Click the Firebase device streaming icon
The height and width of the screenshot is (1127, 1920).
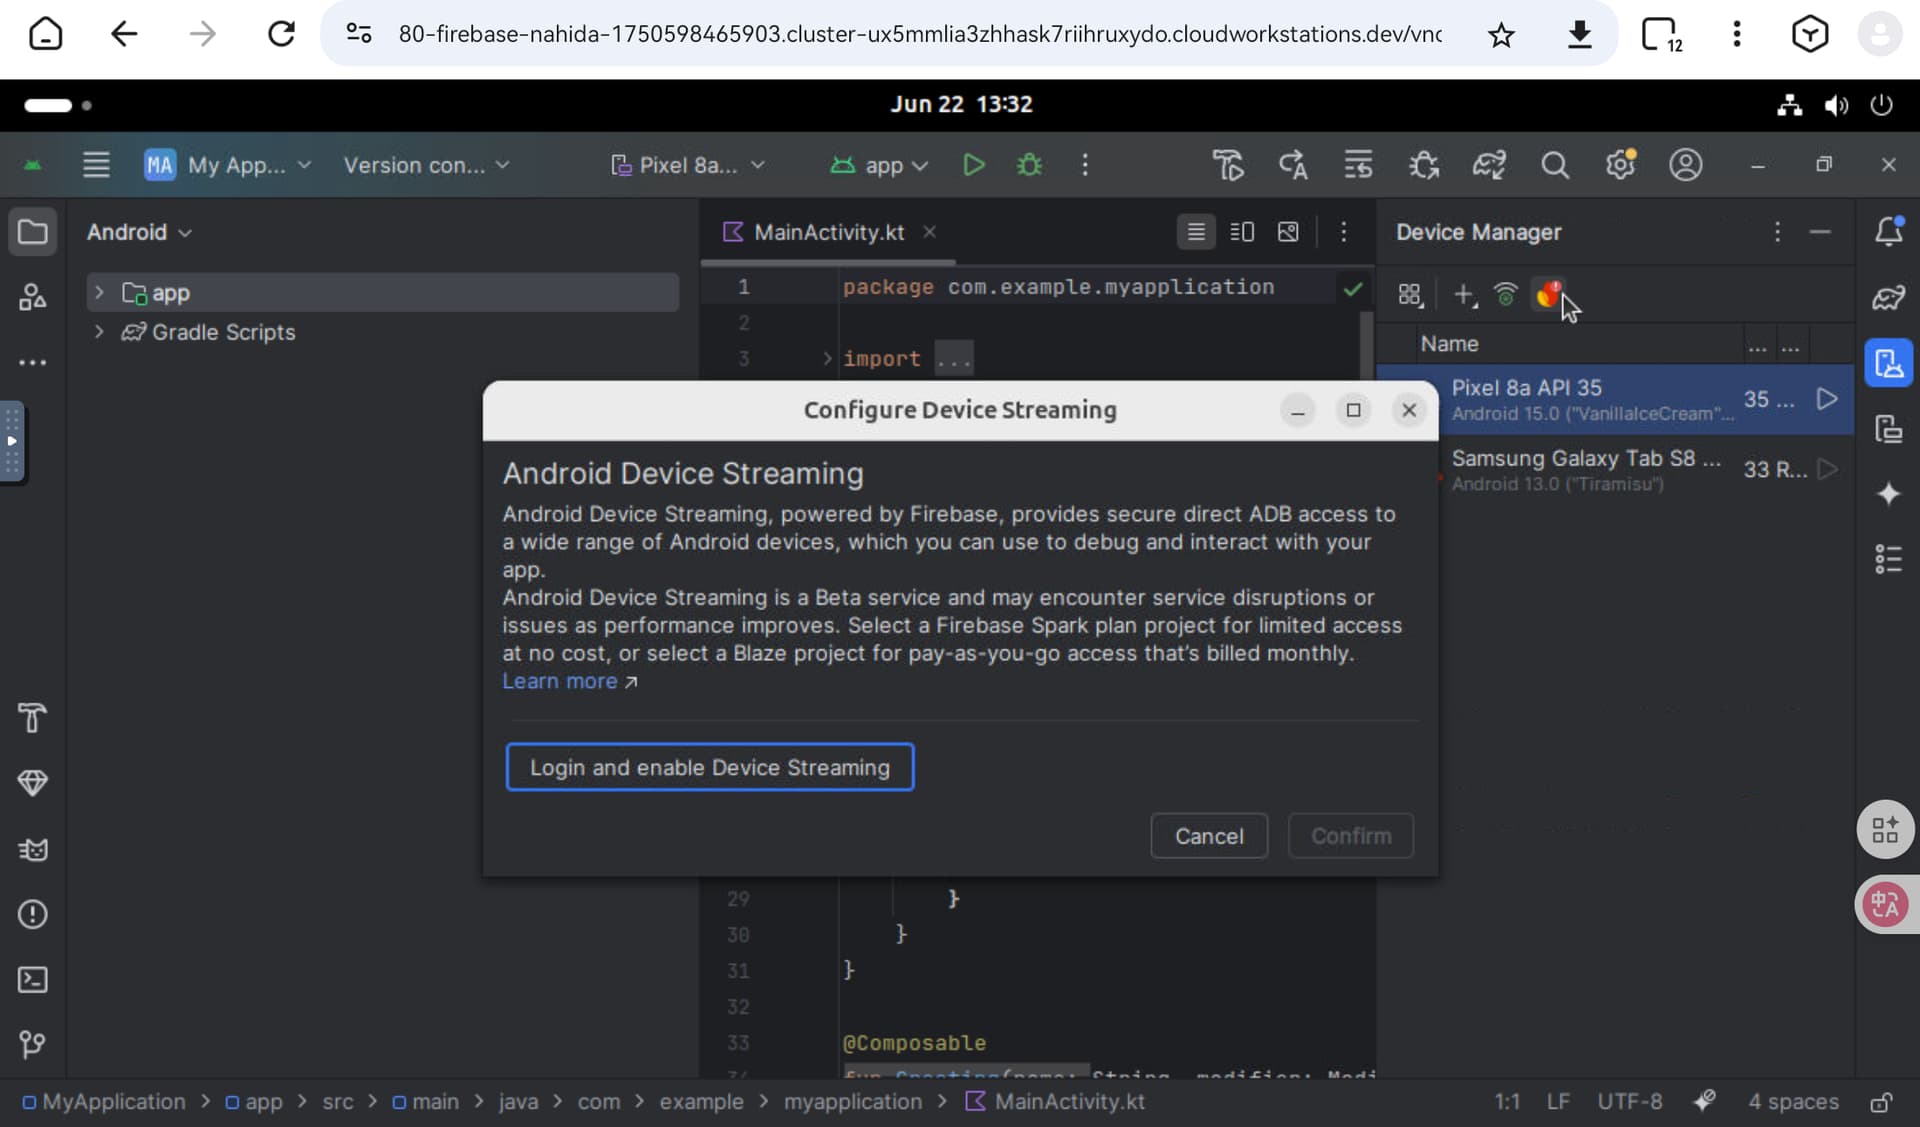1548,294
